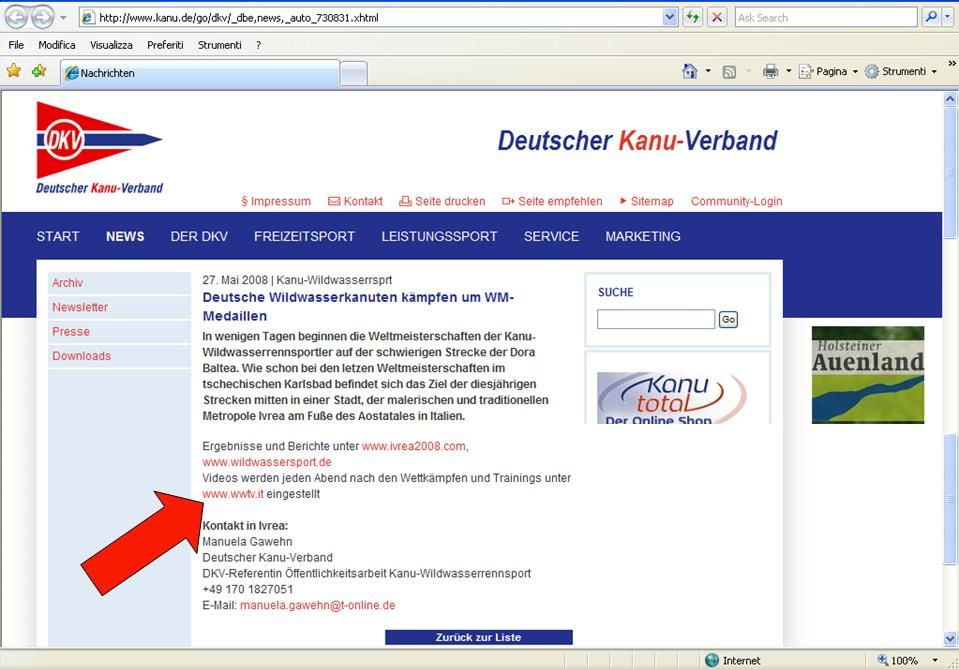Open the Kontakt link

click(x=355, y=201)
